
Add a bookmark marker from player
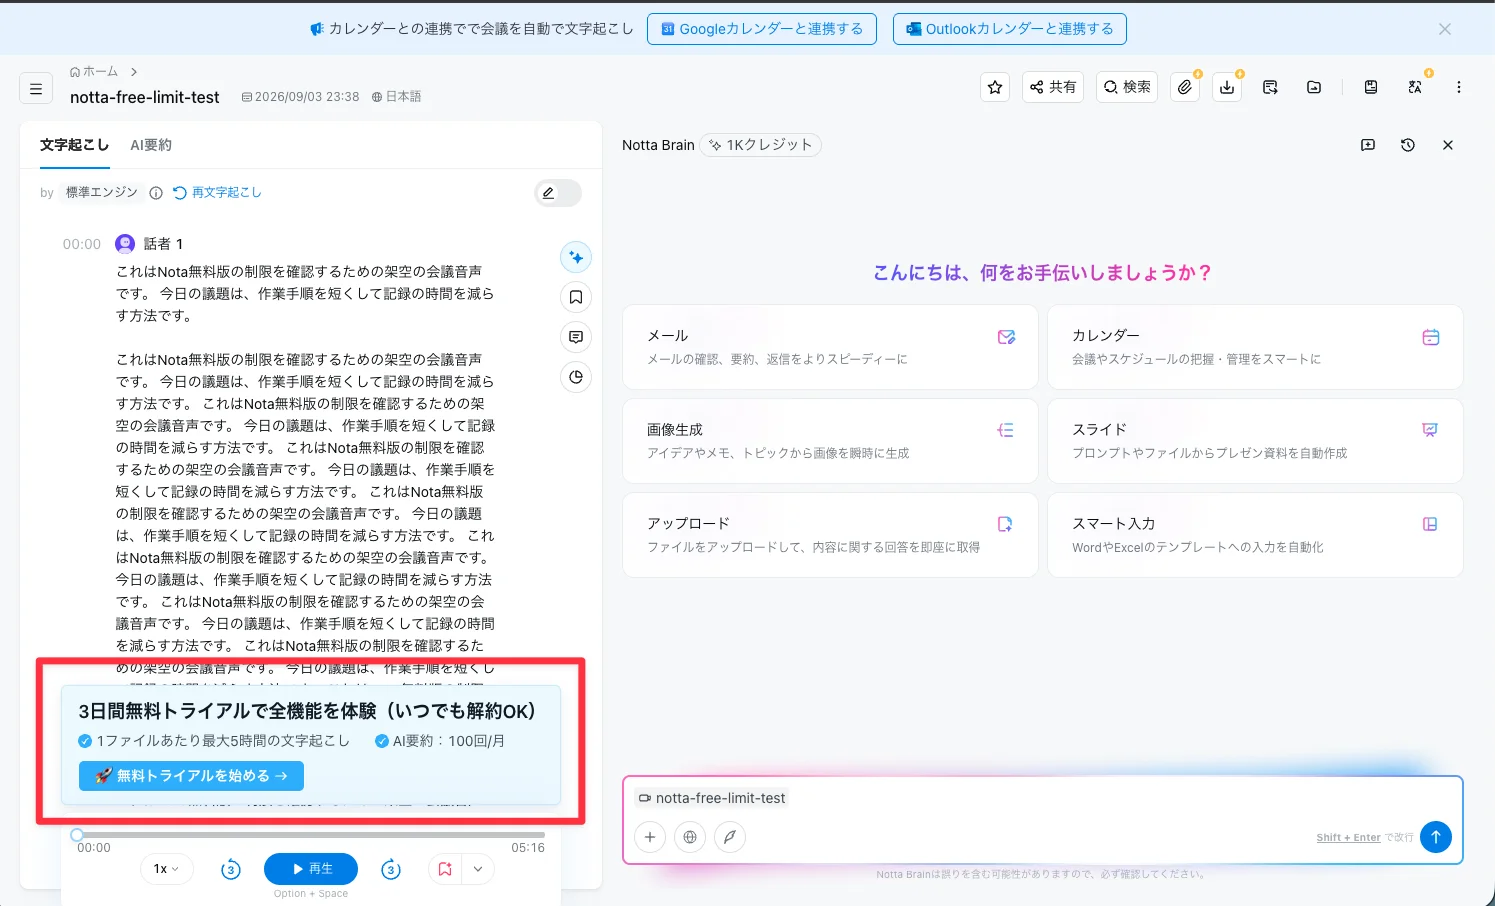(445, 869)
